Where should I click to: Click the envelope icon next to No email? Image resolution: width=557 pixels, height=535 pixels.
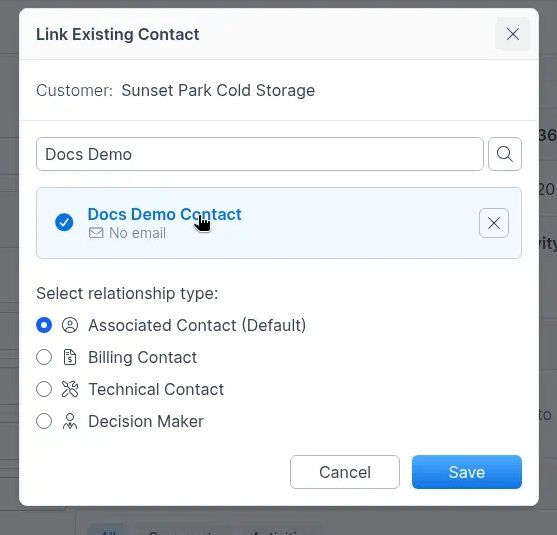coord(96,233)
